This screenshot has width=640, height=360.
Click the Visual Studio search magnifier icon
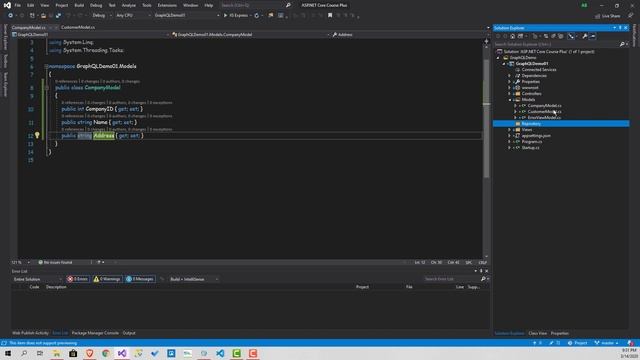pos(288,5)
